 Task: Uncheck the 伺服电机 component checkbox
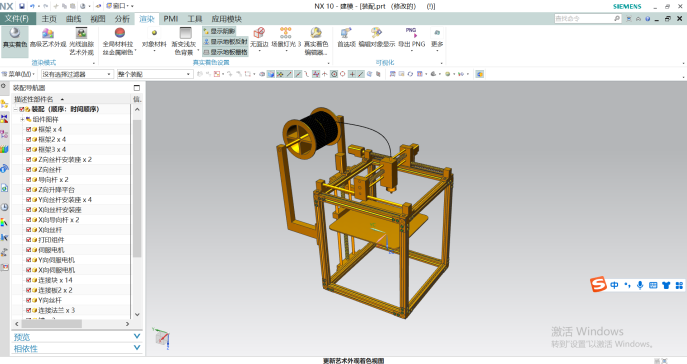28,250
